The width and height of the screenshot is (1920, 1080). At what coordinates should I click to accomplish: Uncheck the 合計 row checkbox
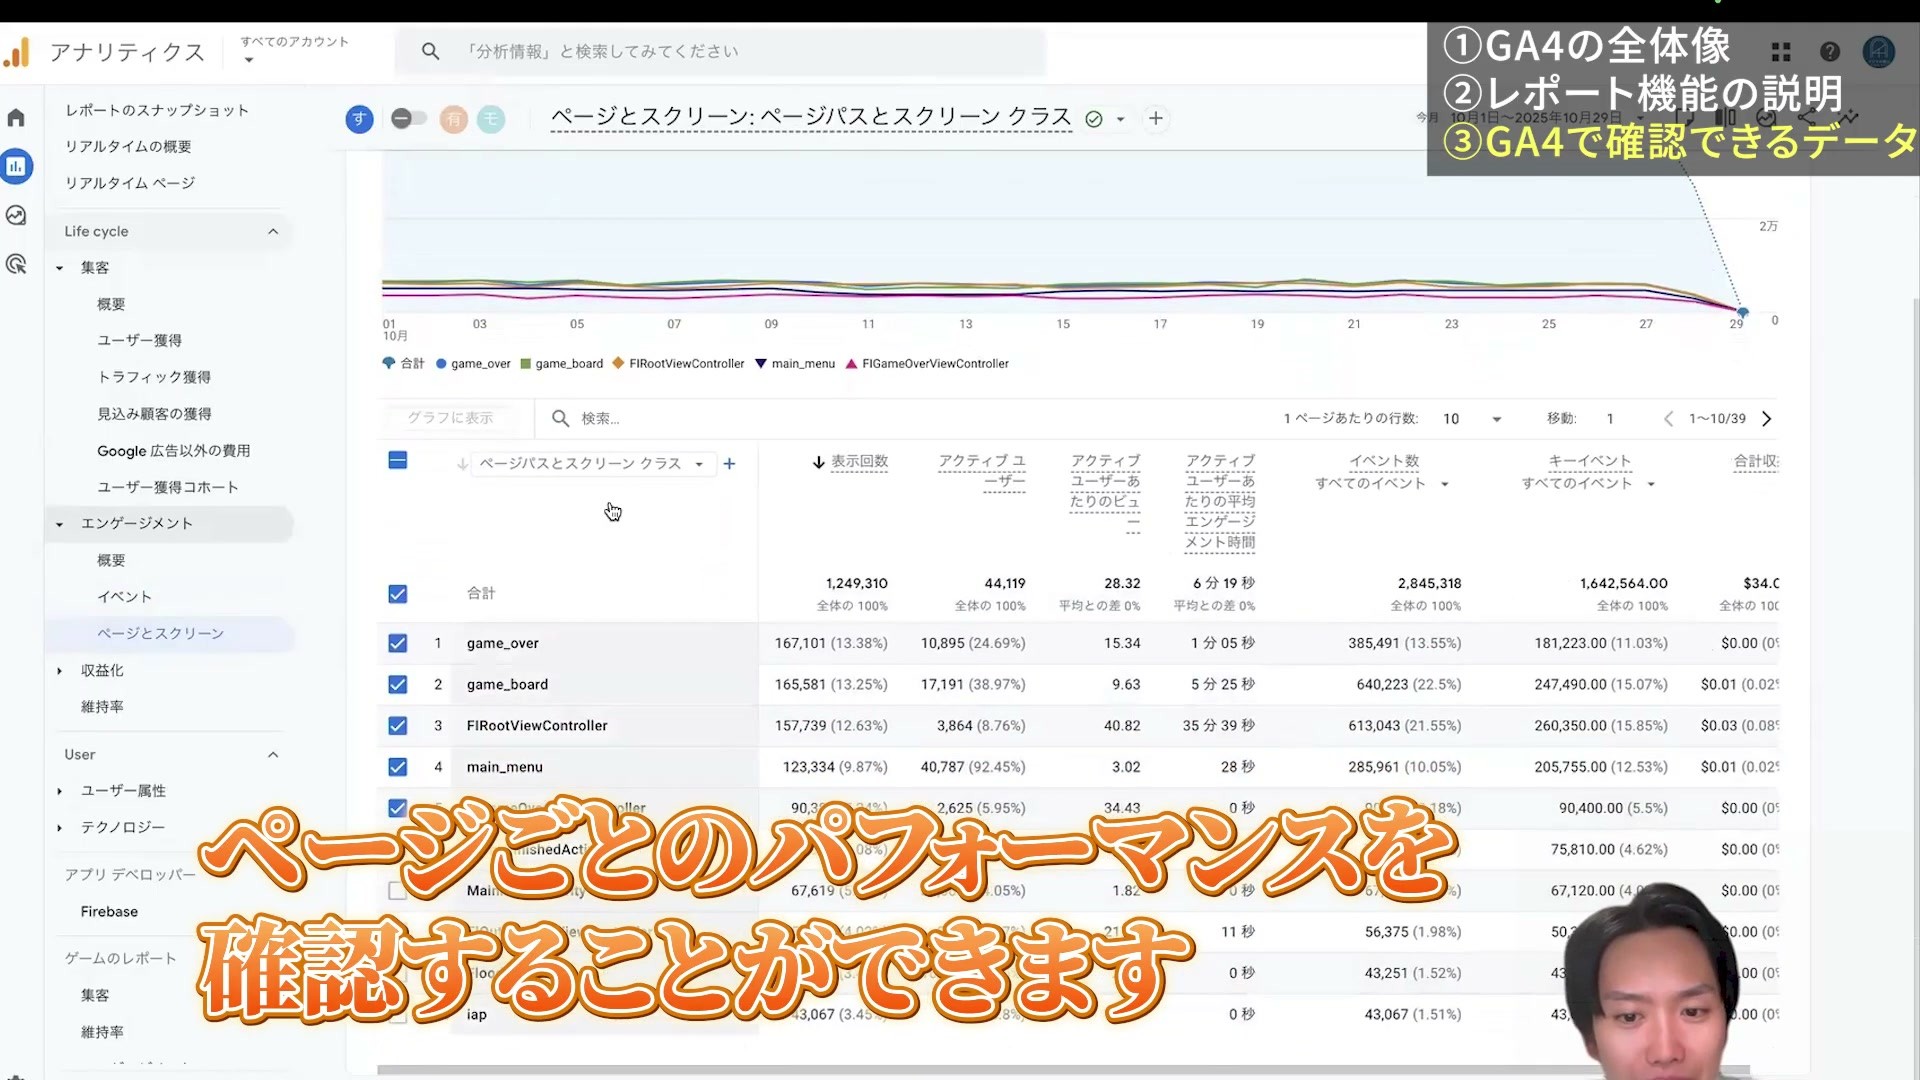click(x=398, y=594)
